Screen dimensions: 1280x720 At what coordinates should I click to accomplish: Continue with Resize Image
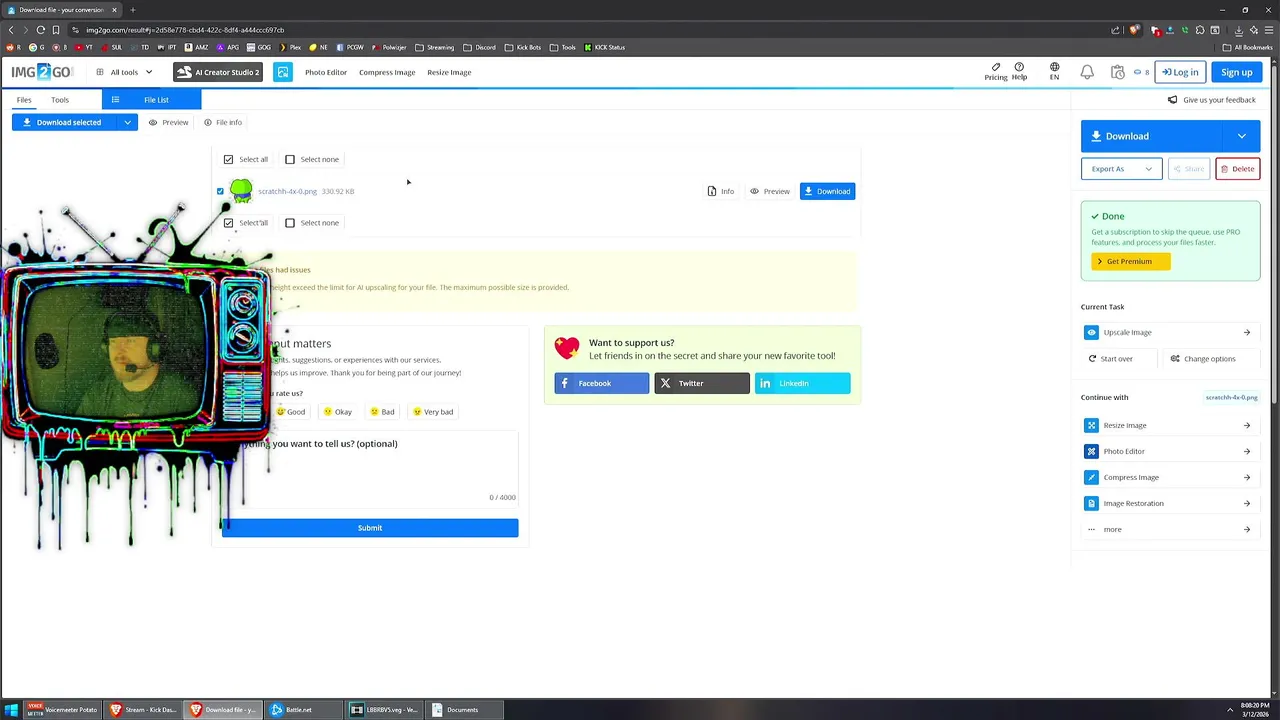pyautogui.click(x=1169, y=425)
